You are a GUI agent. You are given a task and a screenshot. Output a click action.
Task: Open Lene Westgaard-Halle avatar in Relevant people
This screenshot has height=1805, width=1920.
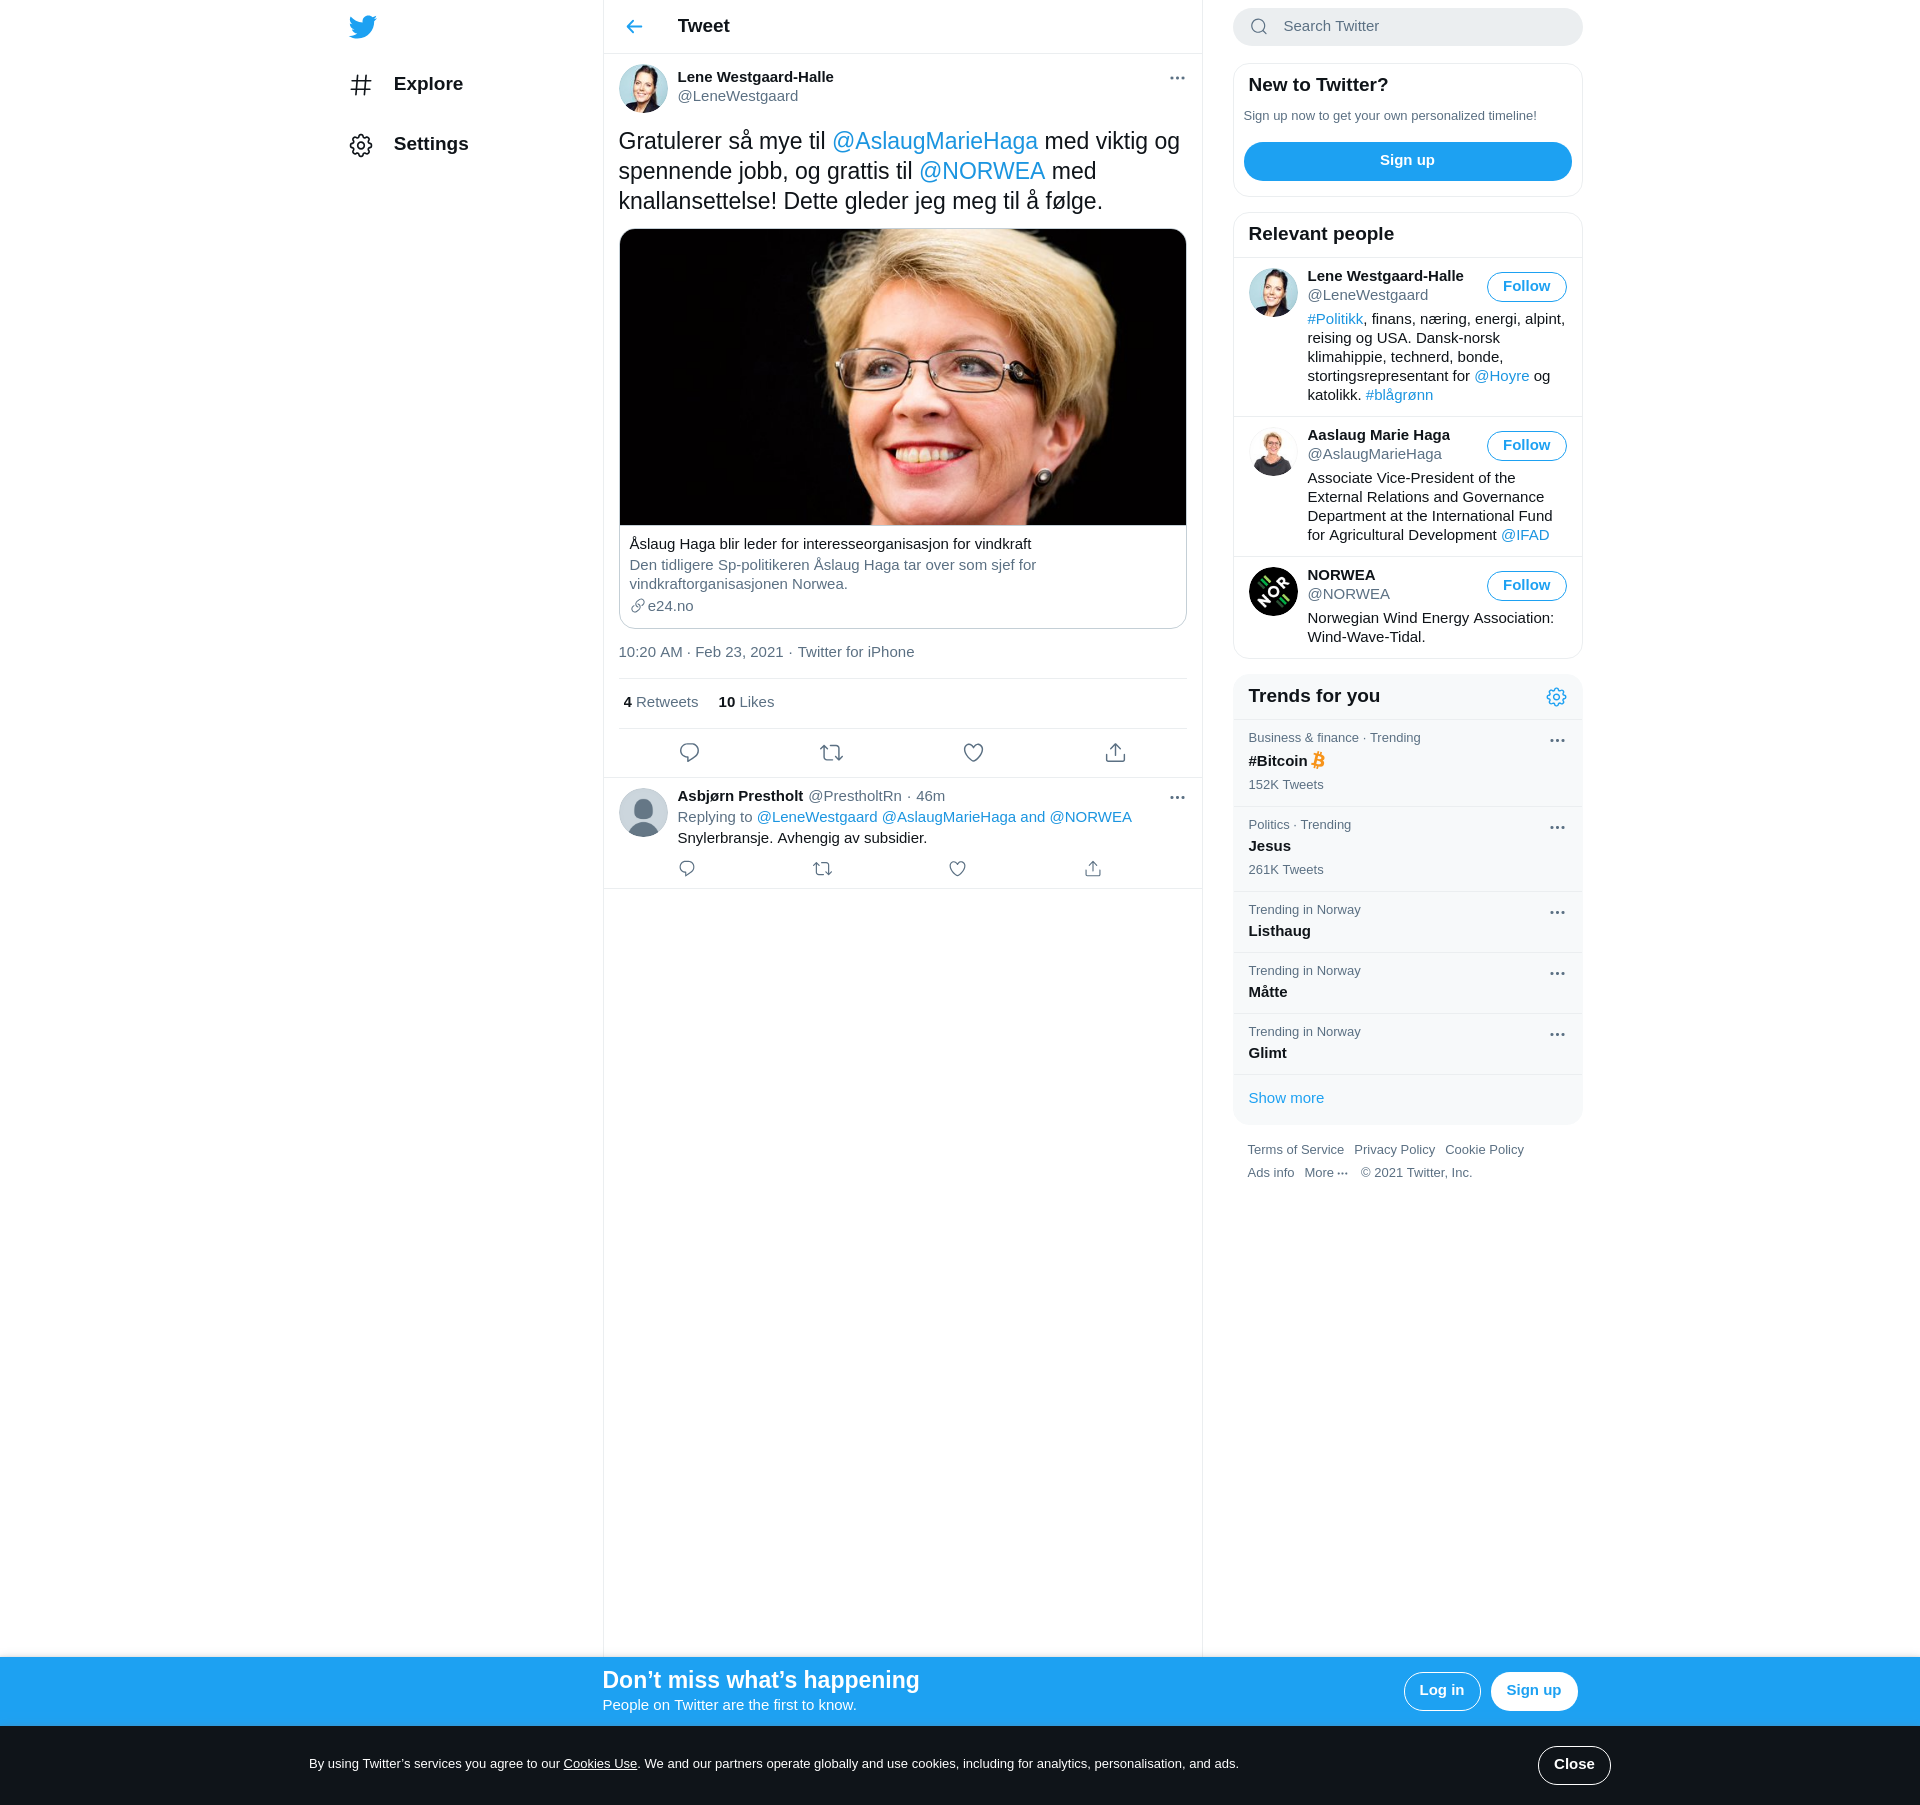pyautogui.click(x=1273, y=292)
